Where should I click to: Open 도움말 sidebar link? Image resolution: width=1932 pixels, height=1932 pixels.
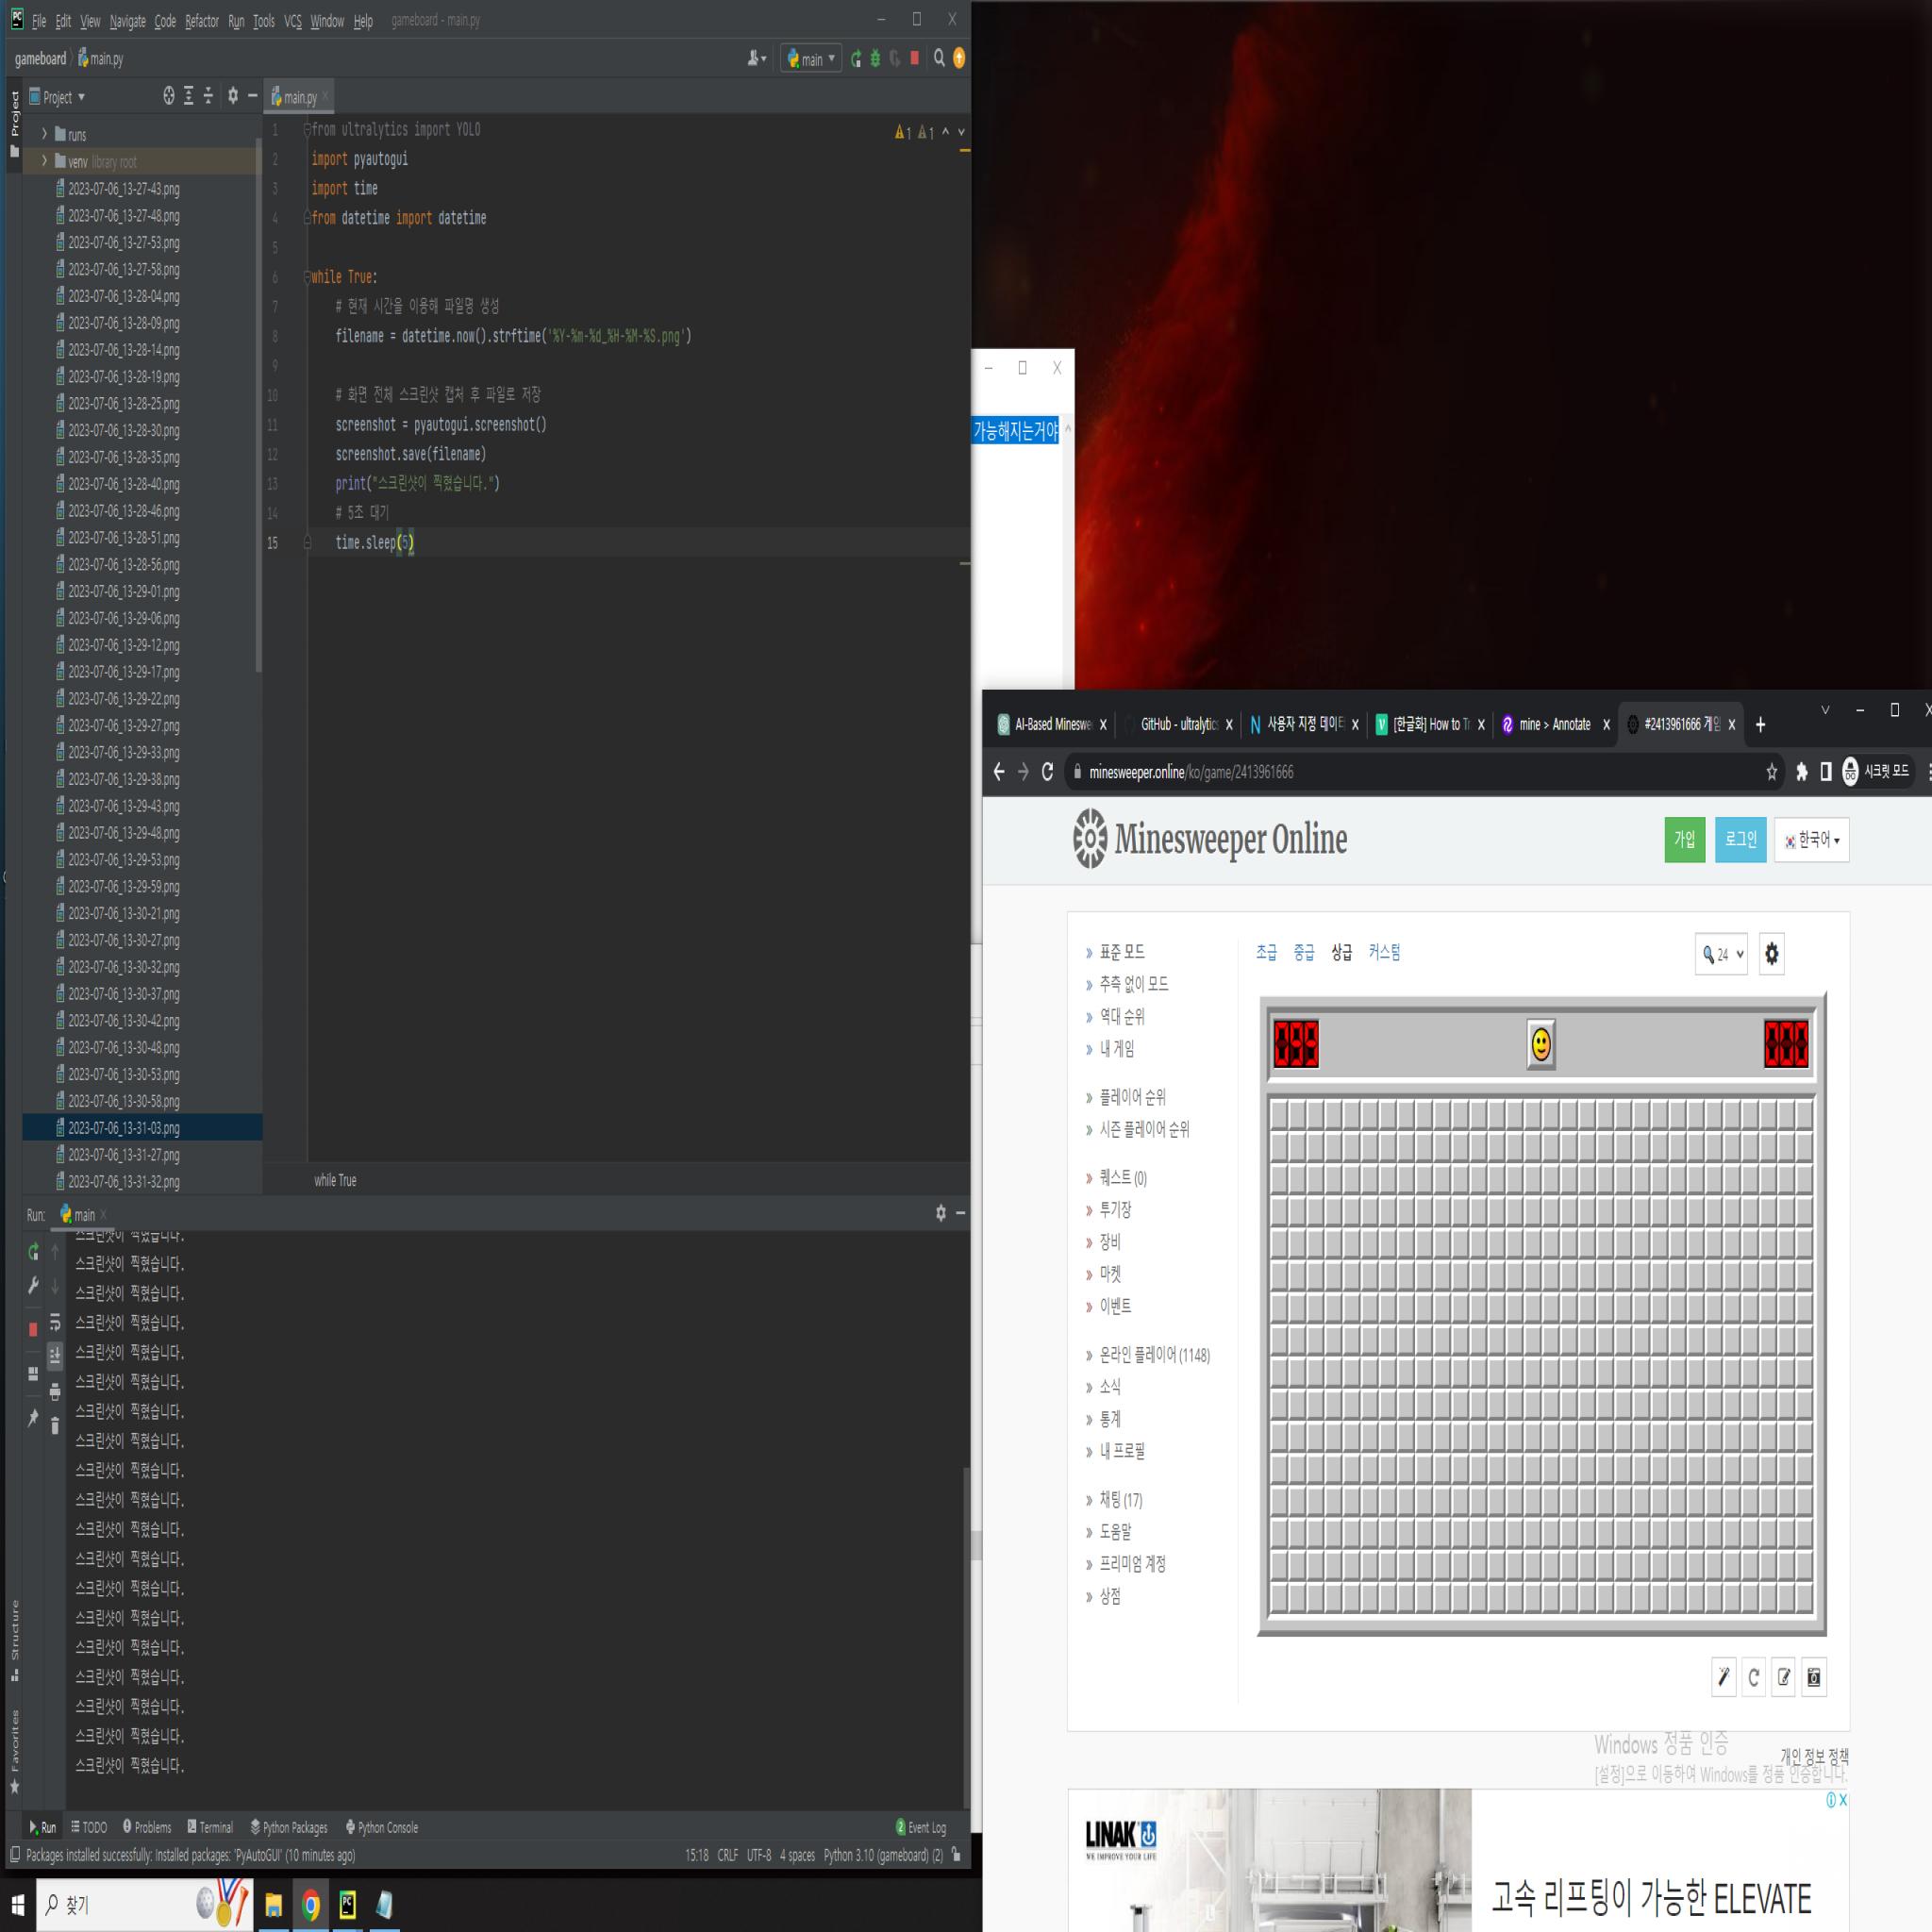click(x=1115, y=1531)
